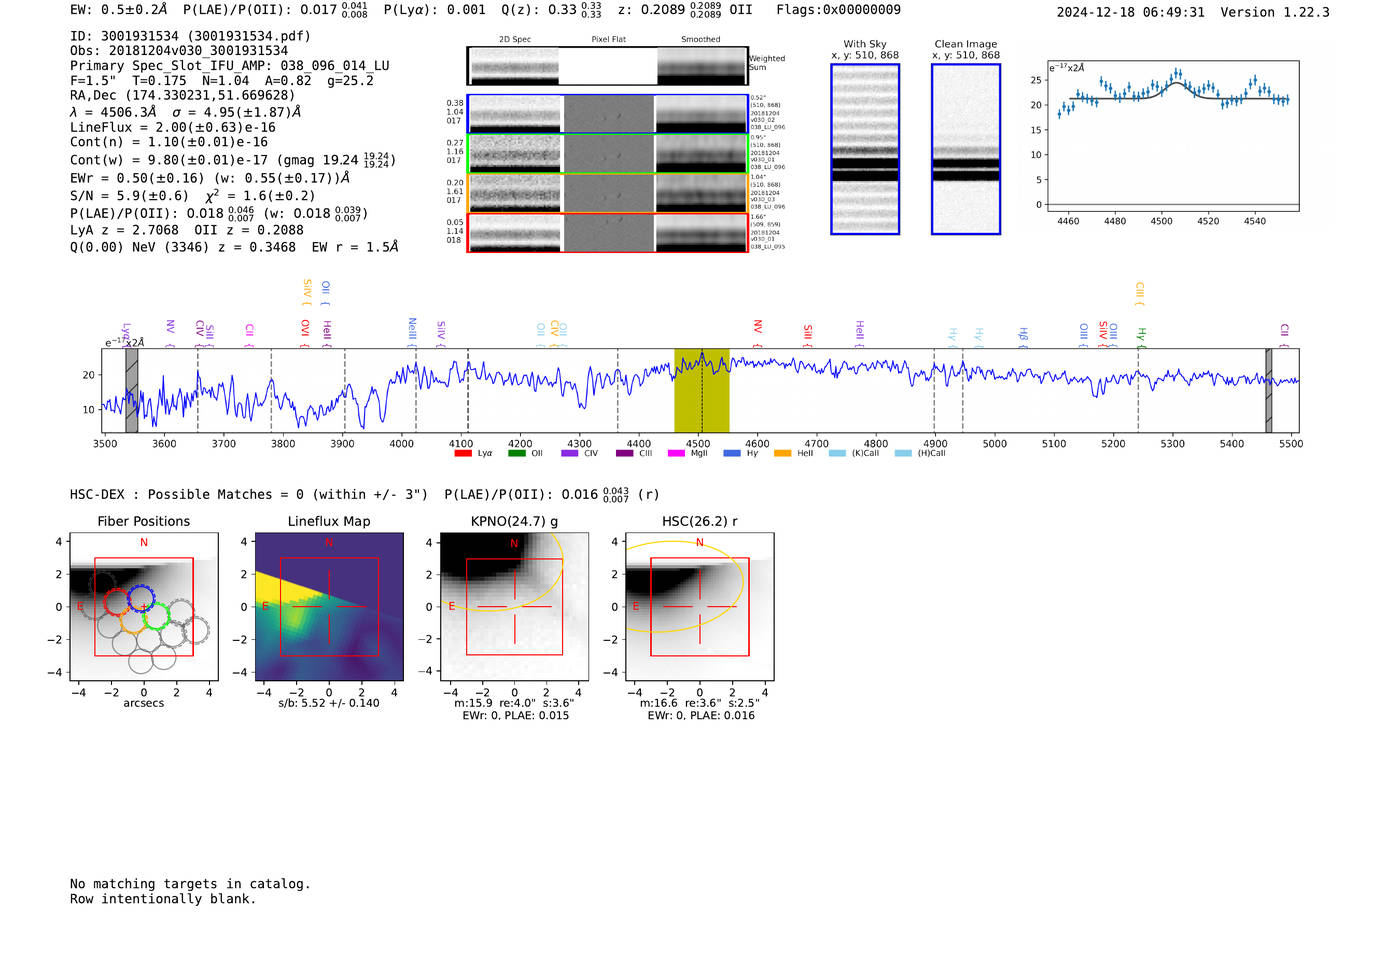Click the hatched gray region near 5460
Screen dimensions: 1400x953
pyautogui.click(x=1269, y=391)
